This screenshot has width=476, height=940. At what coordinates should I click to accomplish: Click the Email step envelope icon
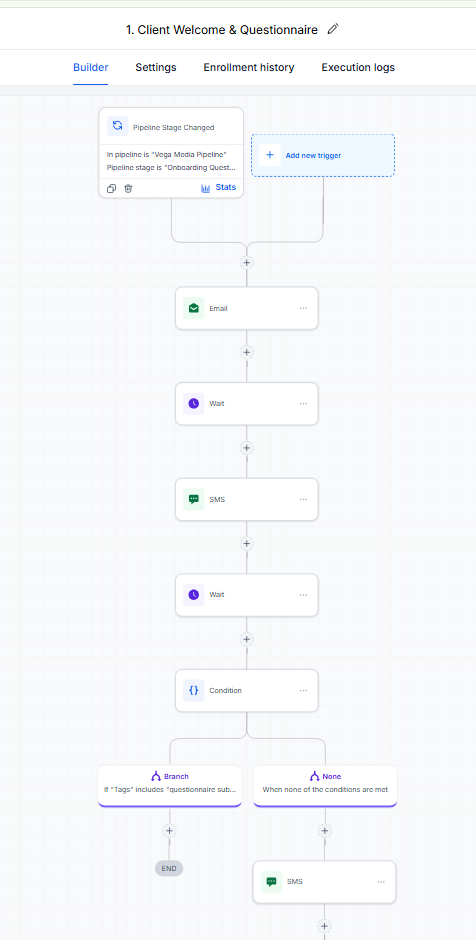[194, 308]
